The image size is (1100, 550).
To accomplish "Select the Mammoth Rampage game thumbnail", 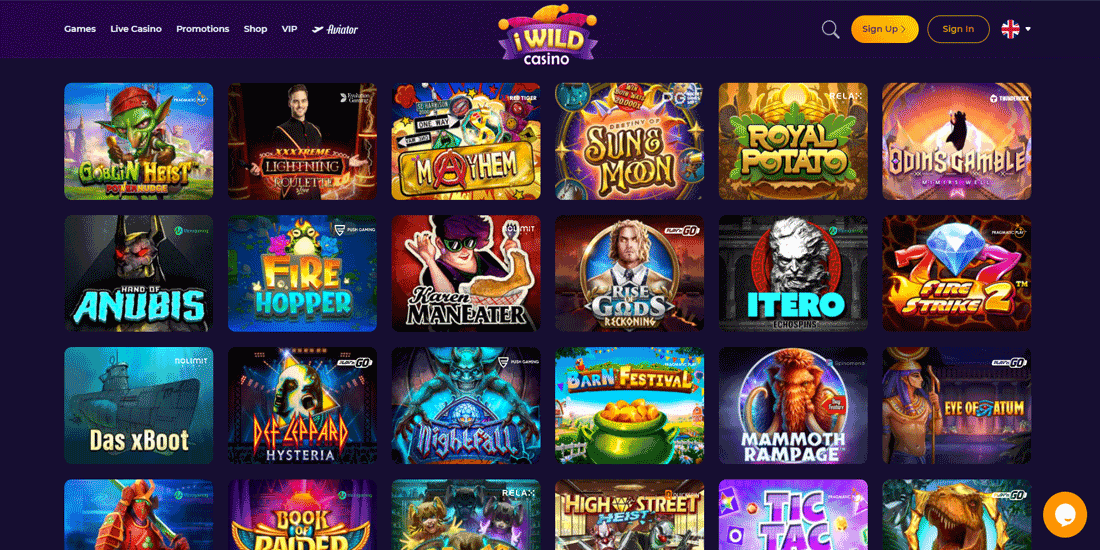I will pyautogui.click(x=793, y=405).
